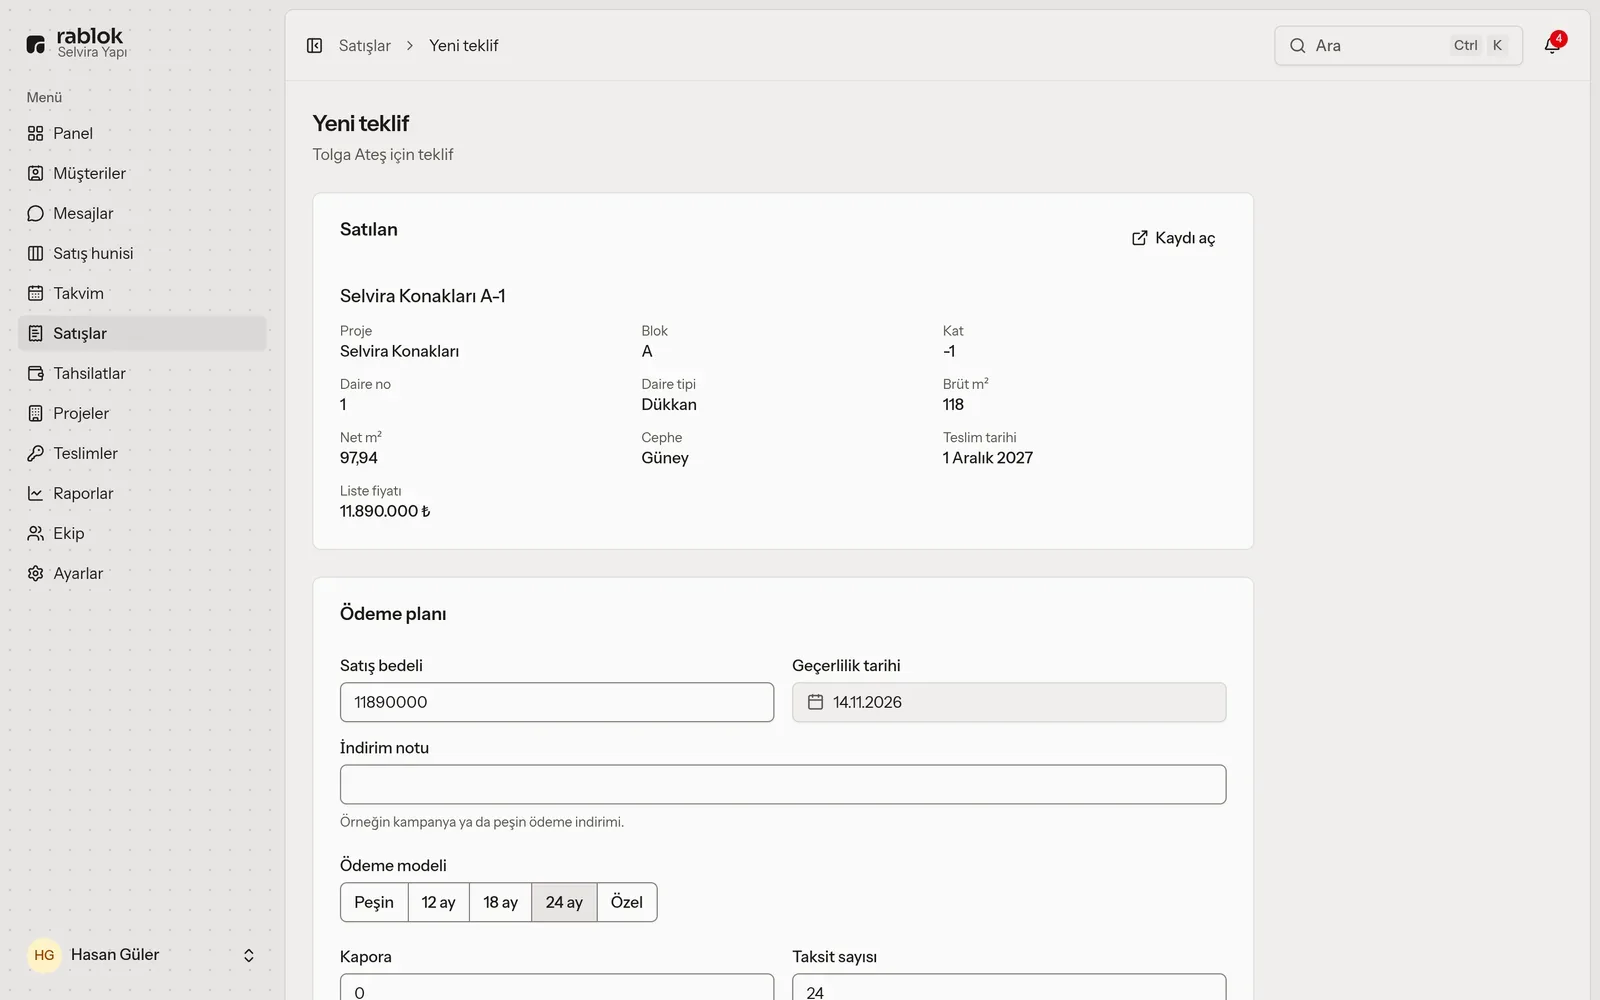Click the Satış bedeli input field
1600x1000 pixels.
point(557,702)
